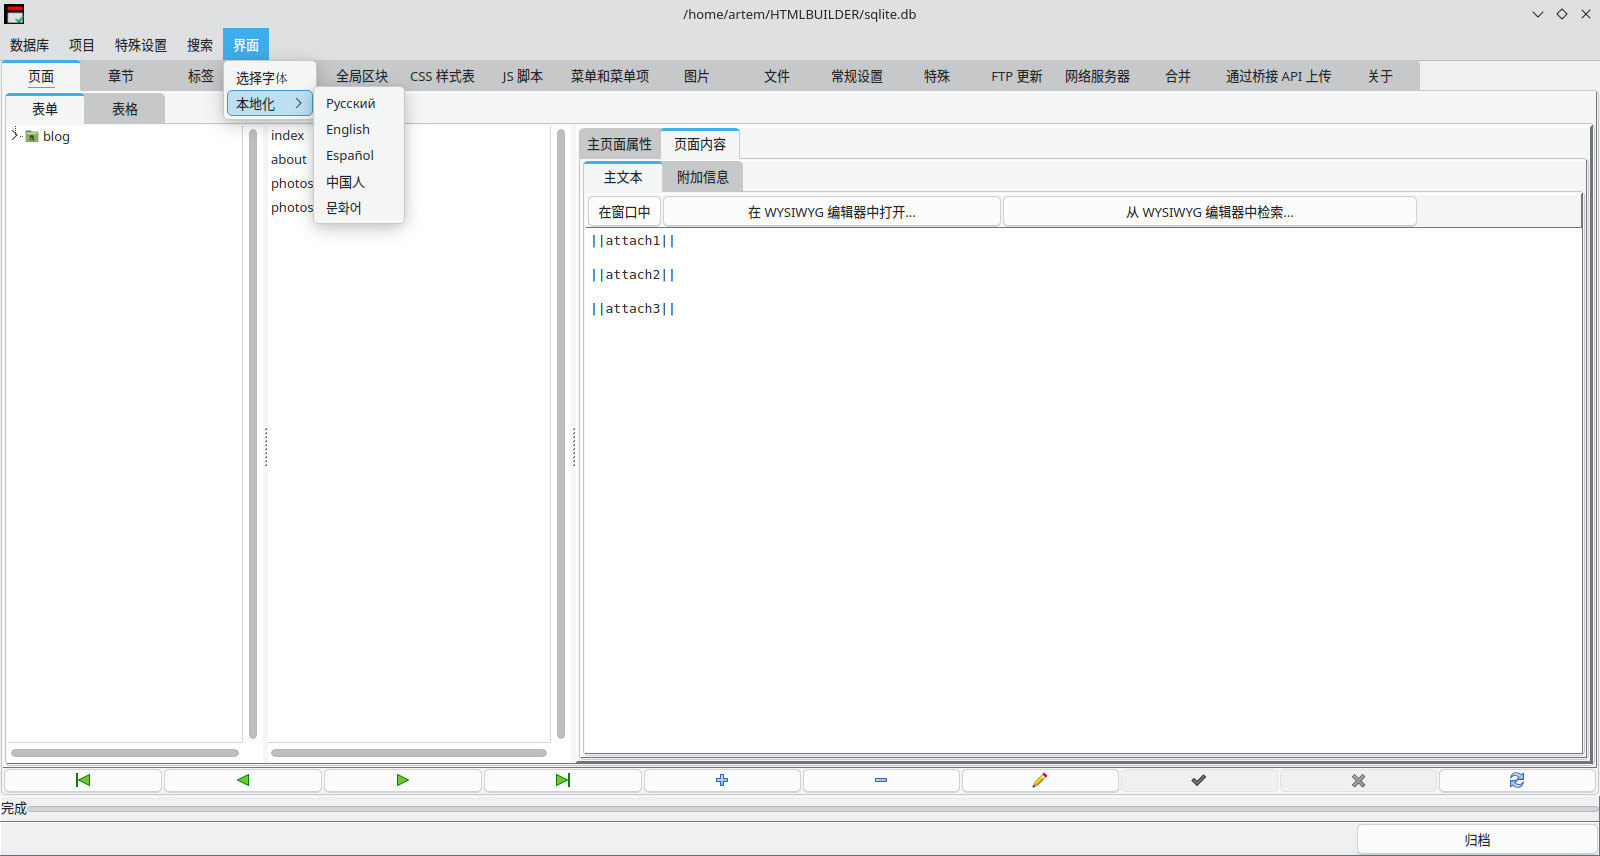Screen dimensions: 1600x856
Task: Jump to last record button
Action: click(x=563, y=780)
